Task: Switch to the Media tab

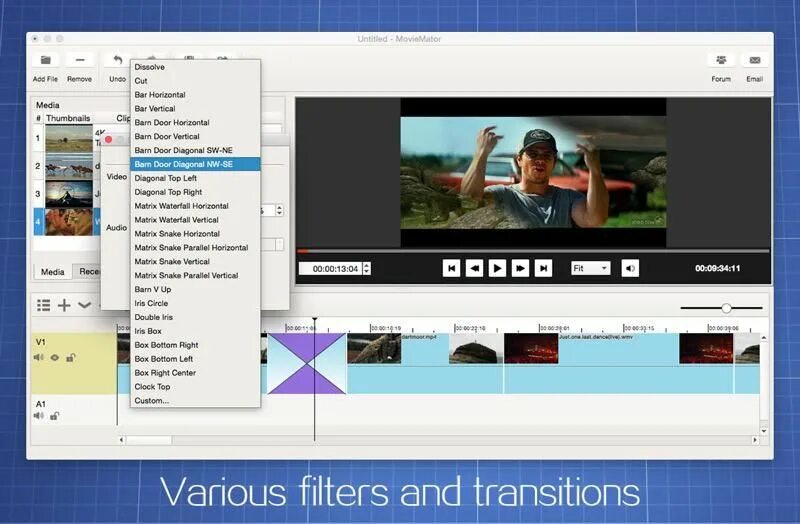Action: click(53, 272)
